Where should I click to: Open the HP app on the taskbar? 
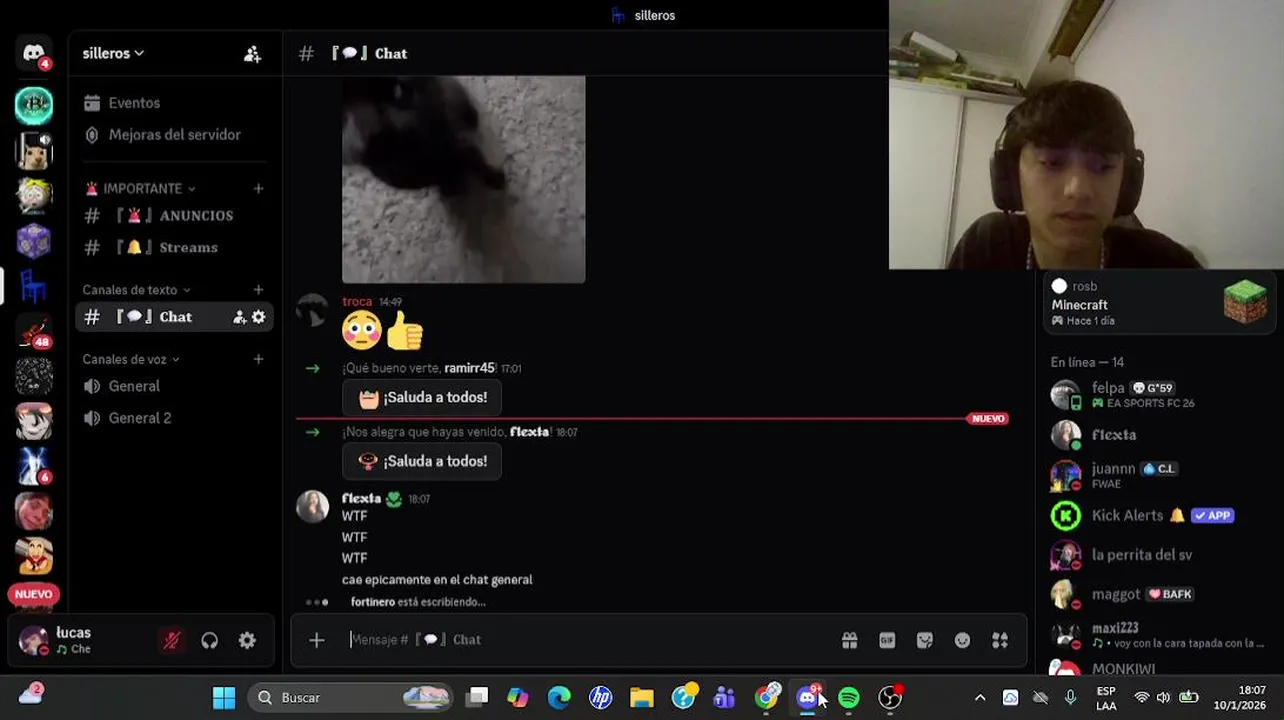tap(601, 698)
